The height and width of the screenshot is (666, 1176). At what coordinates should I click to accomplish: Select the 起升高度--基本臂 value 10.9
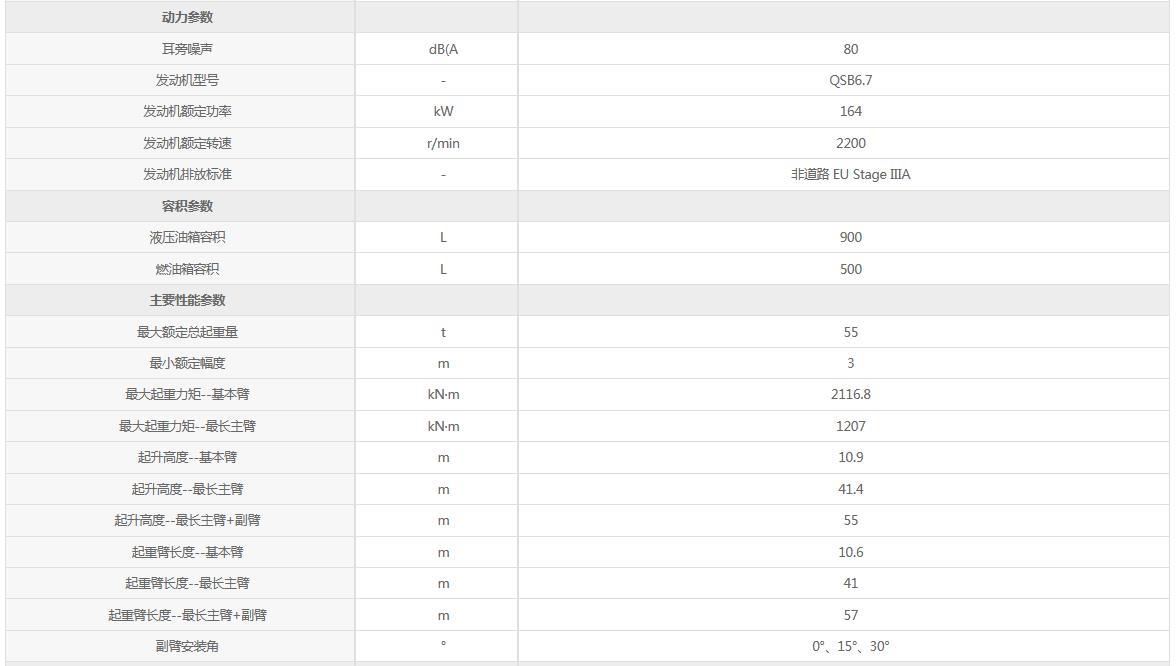pyautogui.click(x=850, y=458)
